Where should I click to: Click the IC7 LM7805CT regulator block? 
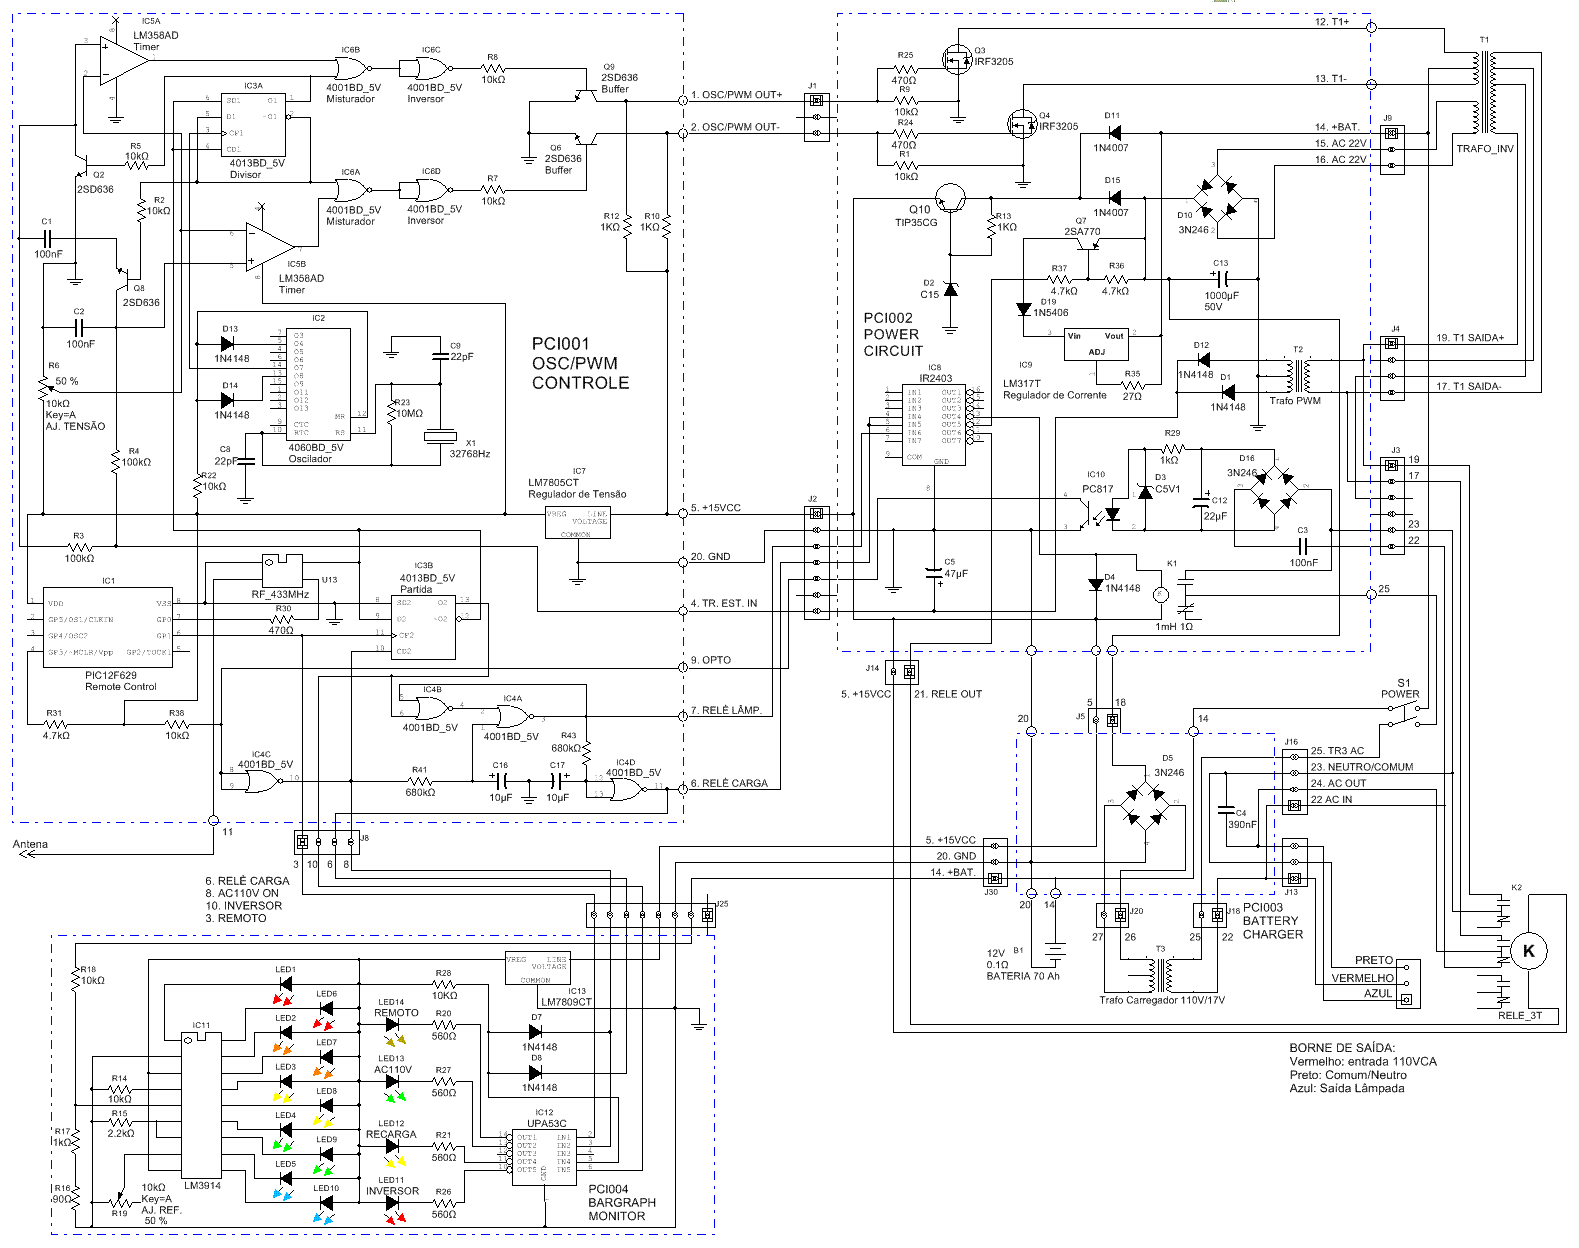pos(577,523)
